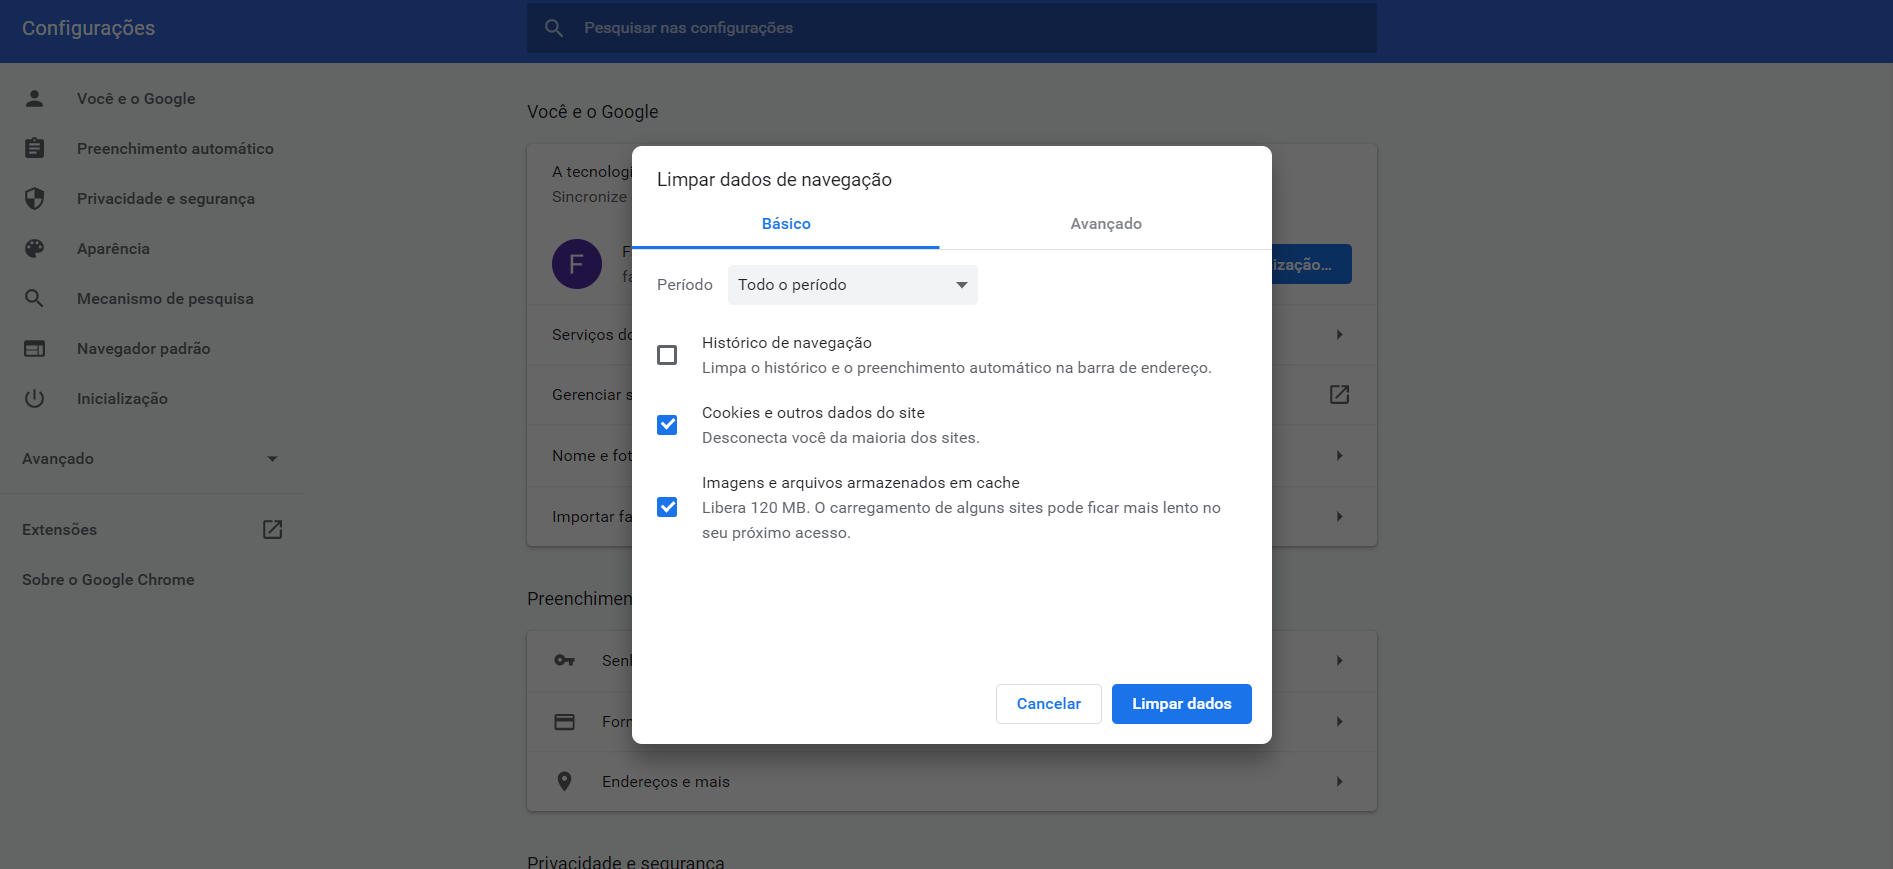Click the shield icon for Privacidade e segurança
Image resolution: width=1893 pixels, height=869 pixels.
point(34,198)
